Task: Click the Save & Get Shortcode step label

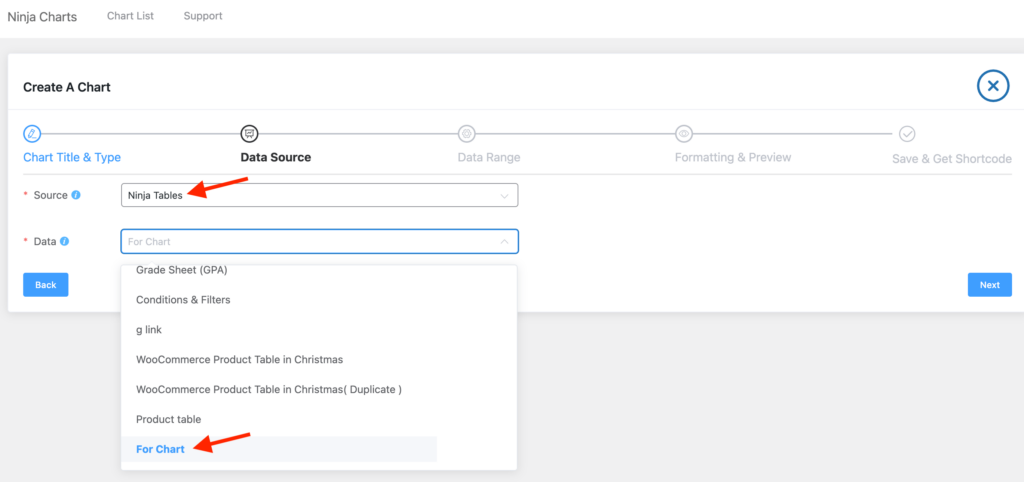Action: [952, 159]
